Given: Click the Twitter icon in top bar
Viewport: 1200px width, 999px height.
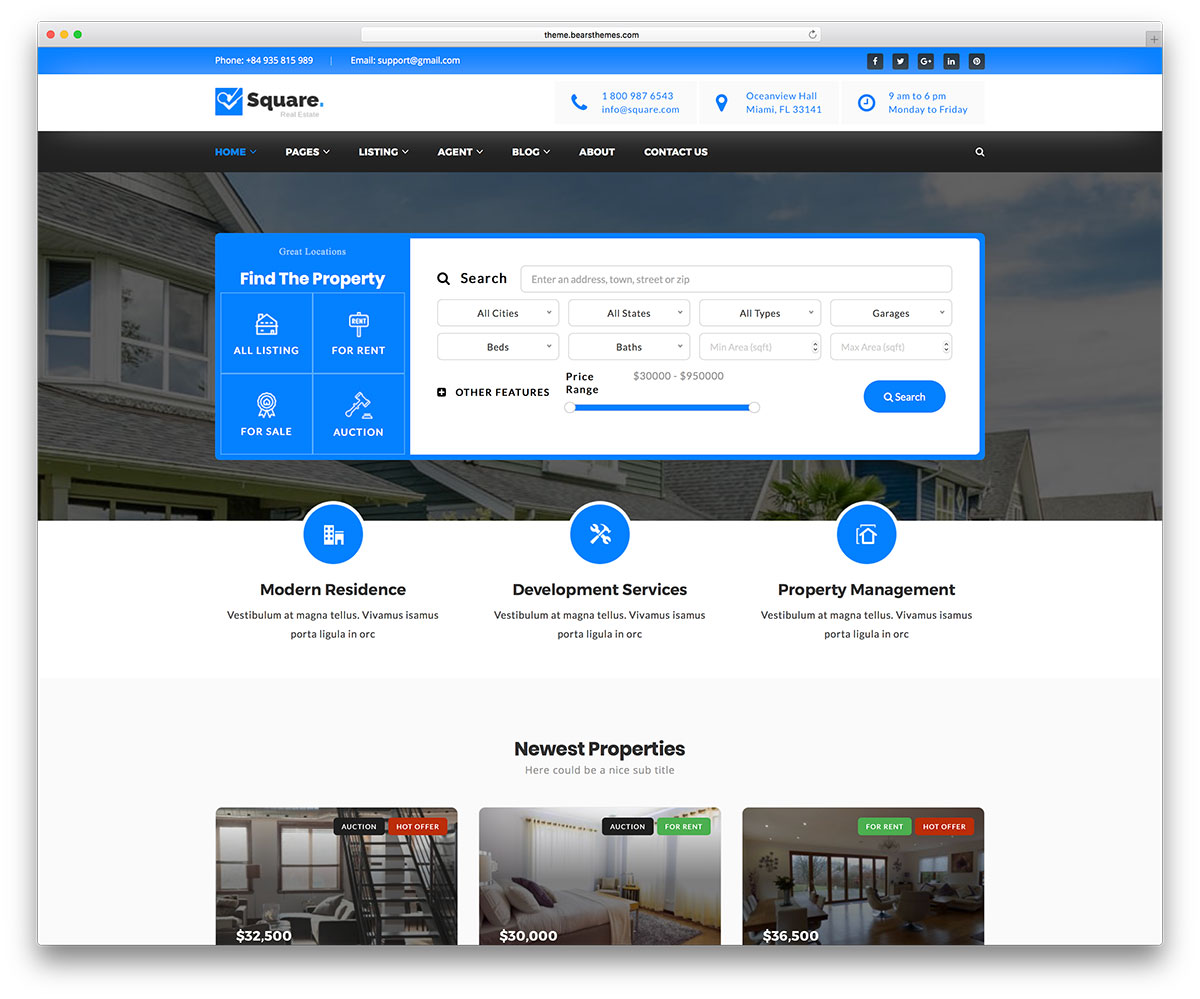Looking at the screenshot, I should click(900, 61).
